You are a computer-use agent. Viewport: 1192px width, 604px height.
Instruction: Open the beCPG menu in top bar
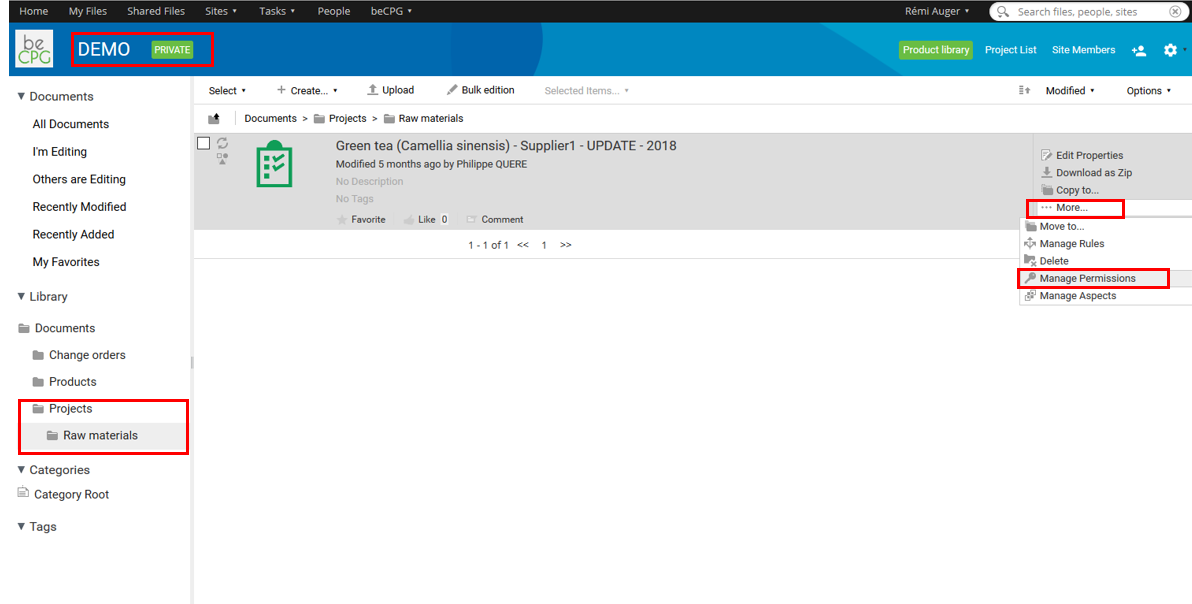coord(392,11)
